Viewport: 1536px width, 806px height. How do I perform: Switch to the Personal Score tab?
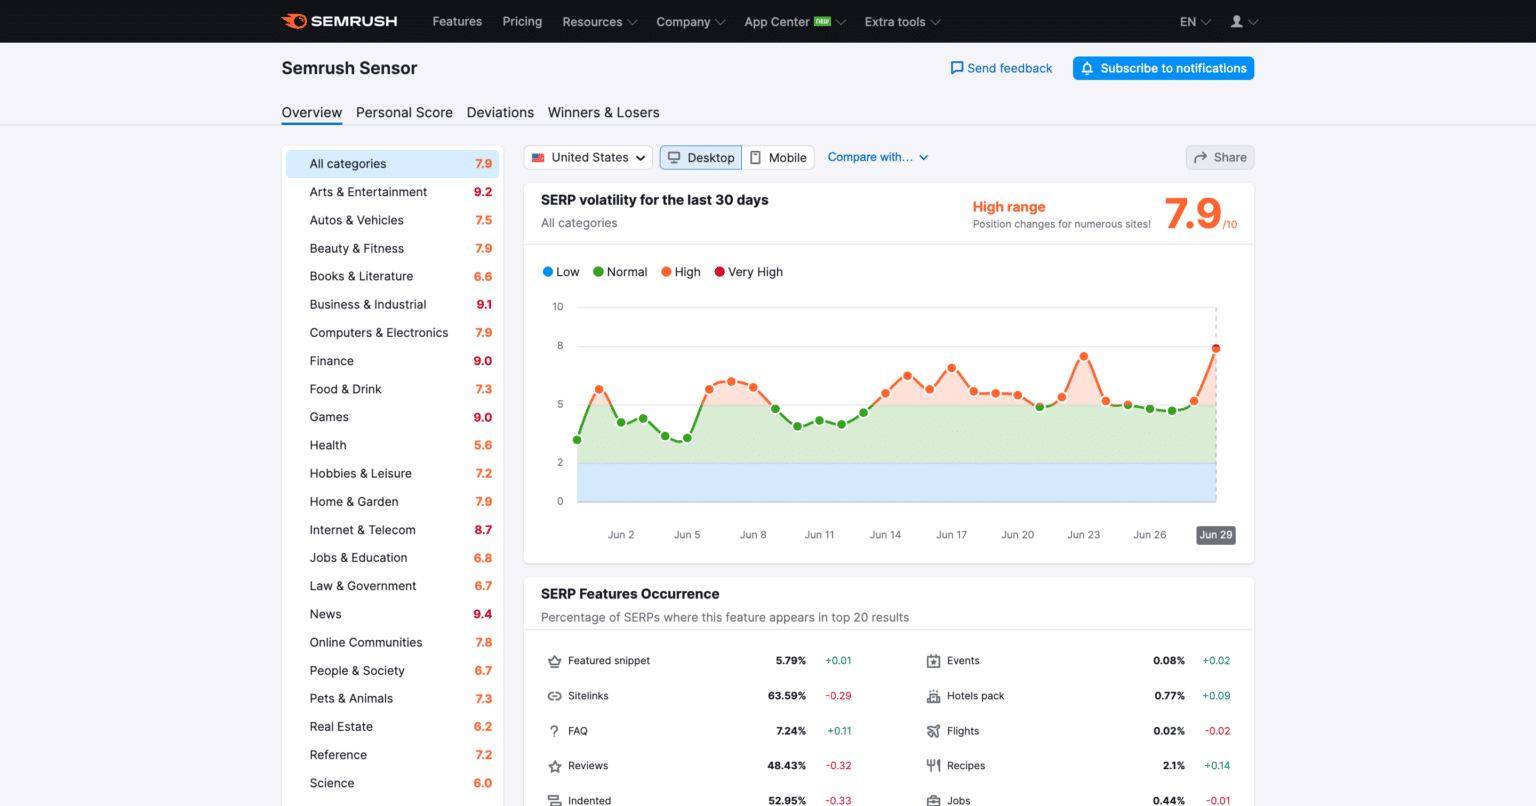tap(404, 112)
